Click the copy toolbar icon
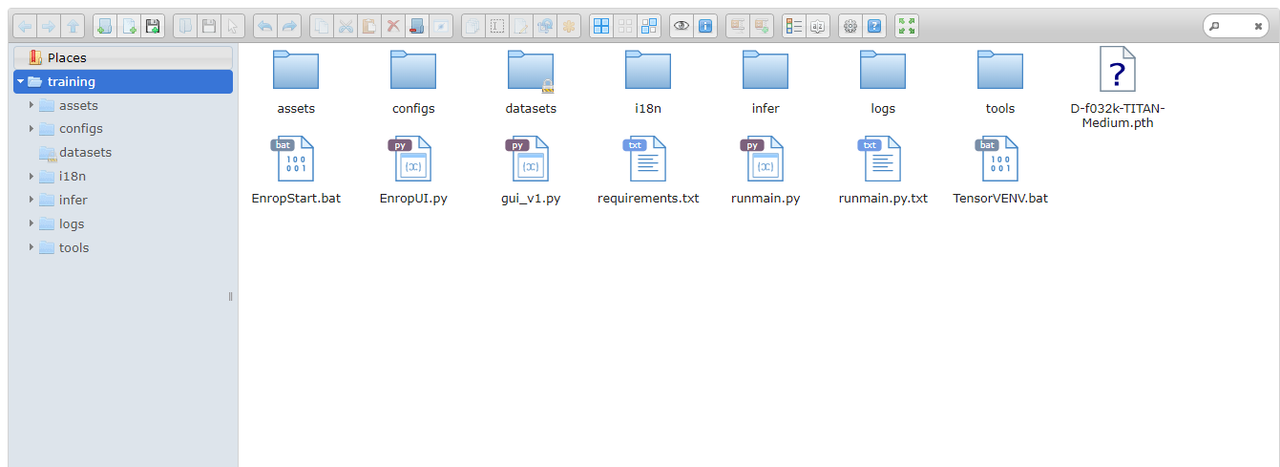This screenshot has height=467, width=1280. click(320, 26)
